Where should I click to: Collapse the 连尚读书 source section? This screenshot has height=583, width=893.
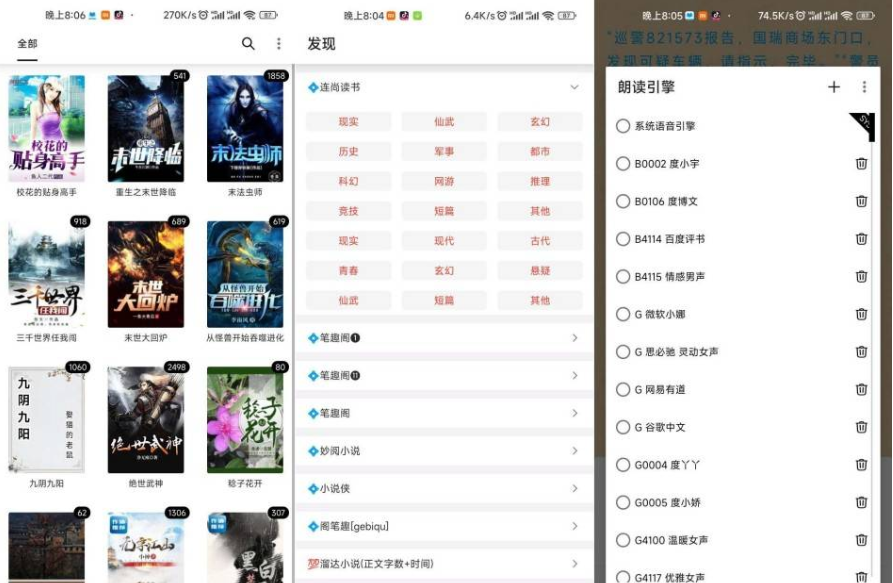pos(574,87)
